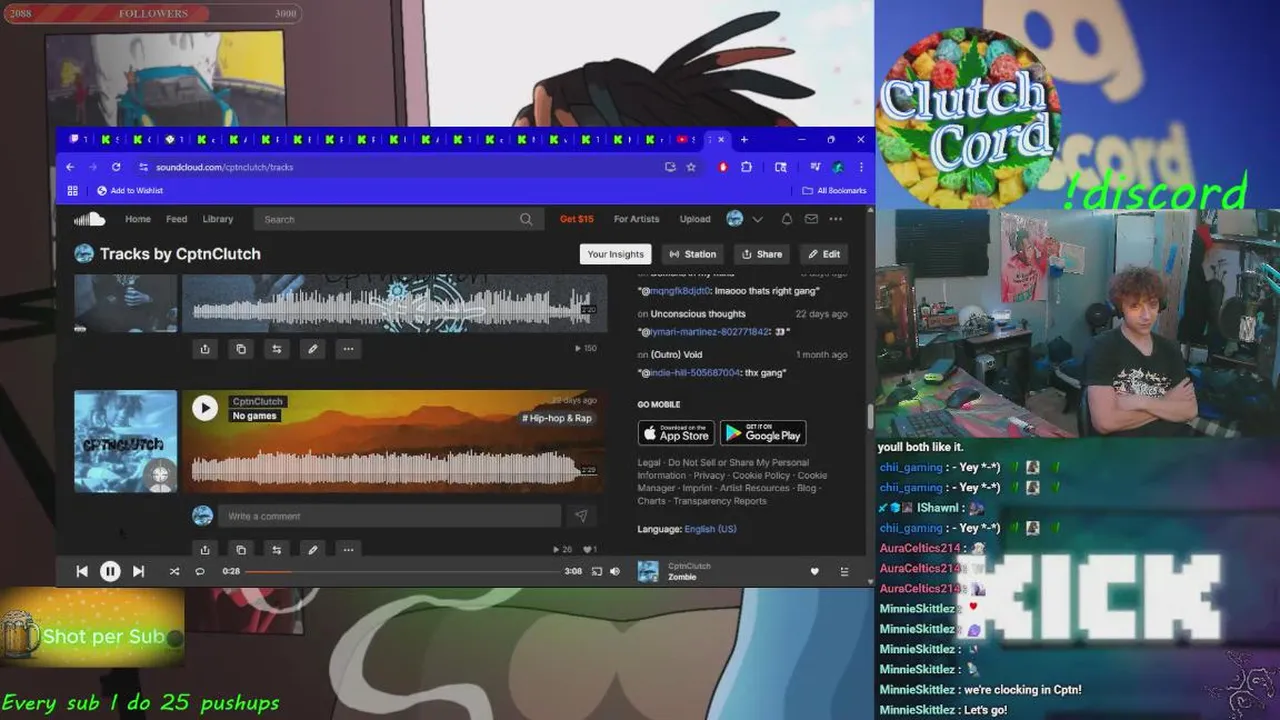Edit the upper track with the pencil icon

[313, 349]
